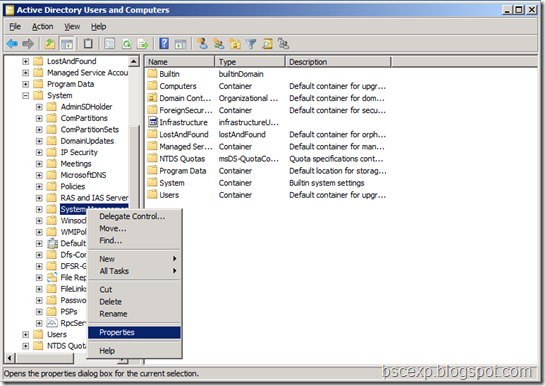Image resolution: width=545 pixels, height=386 pixels.
Task: Click the application icon in title bar
Action: click(x=9, y=10)
